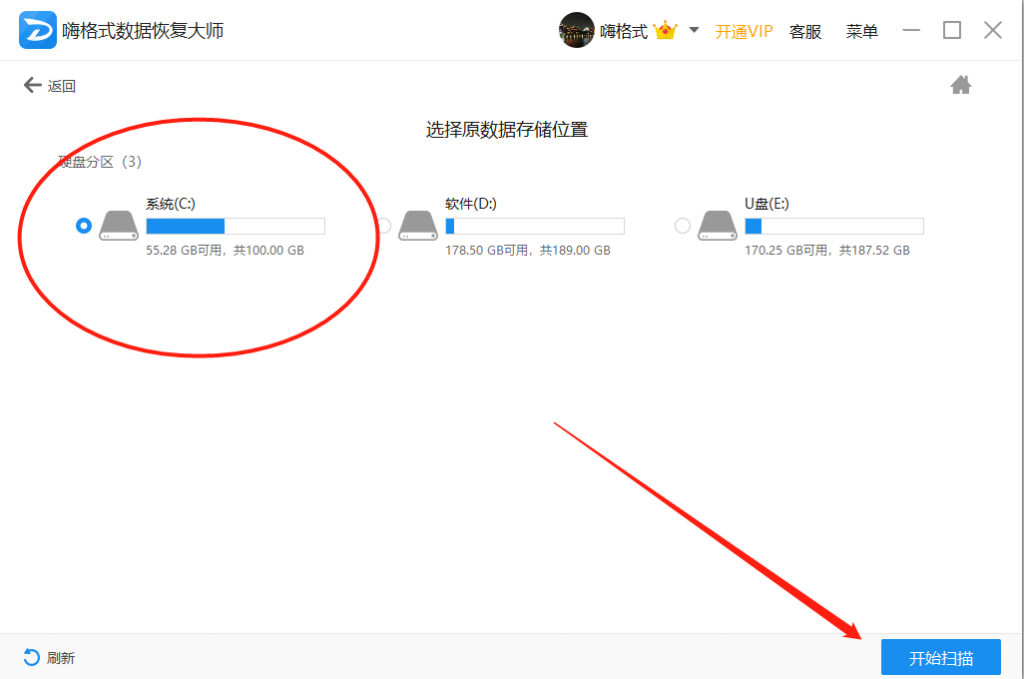1024x679 pixels.
Task: Maximize the window
Action: (952, 30)
